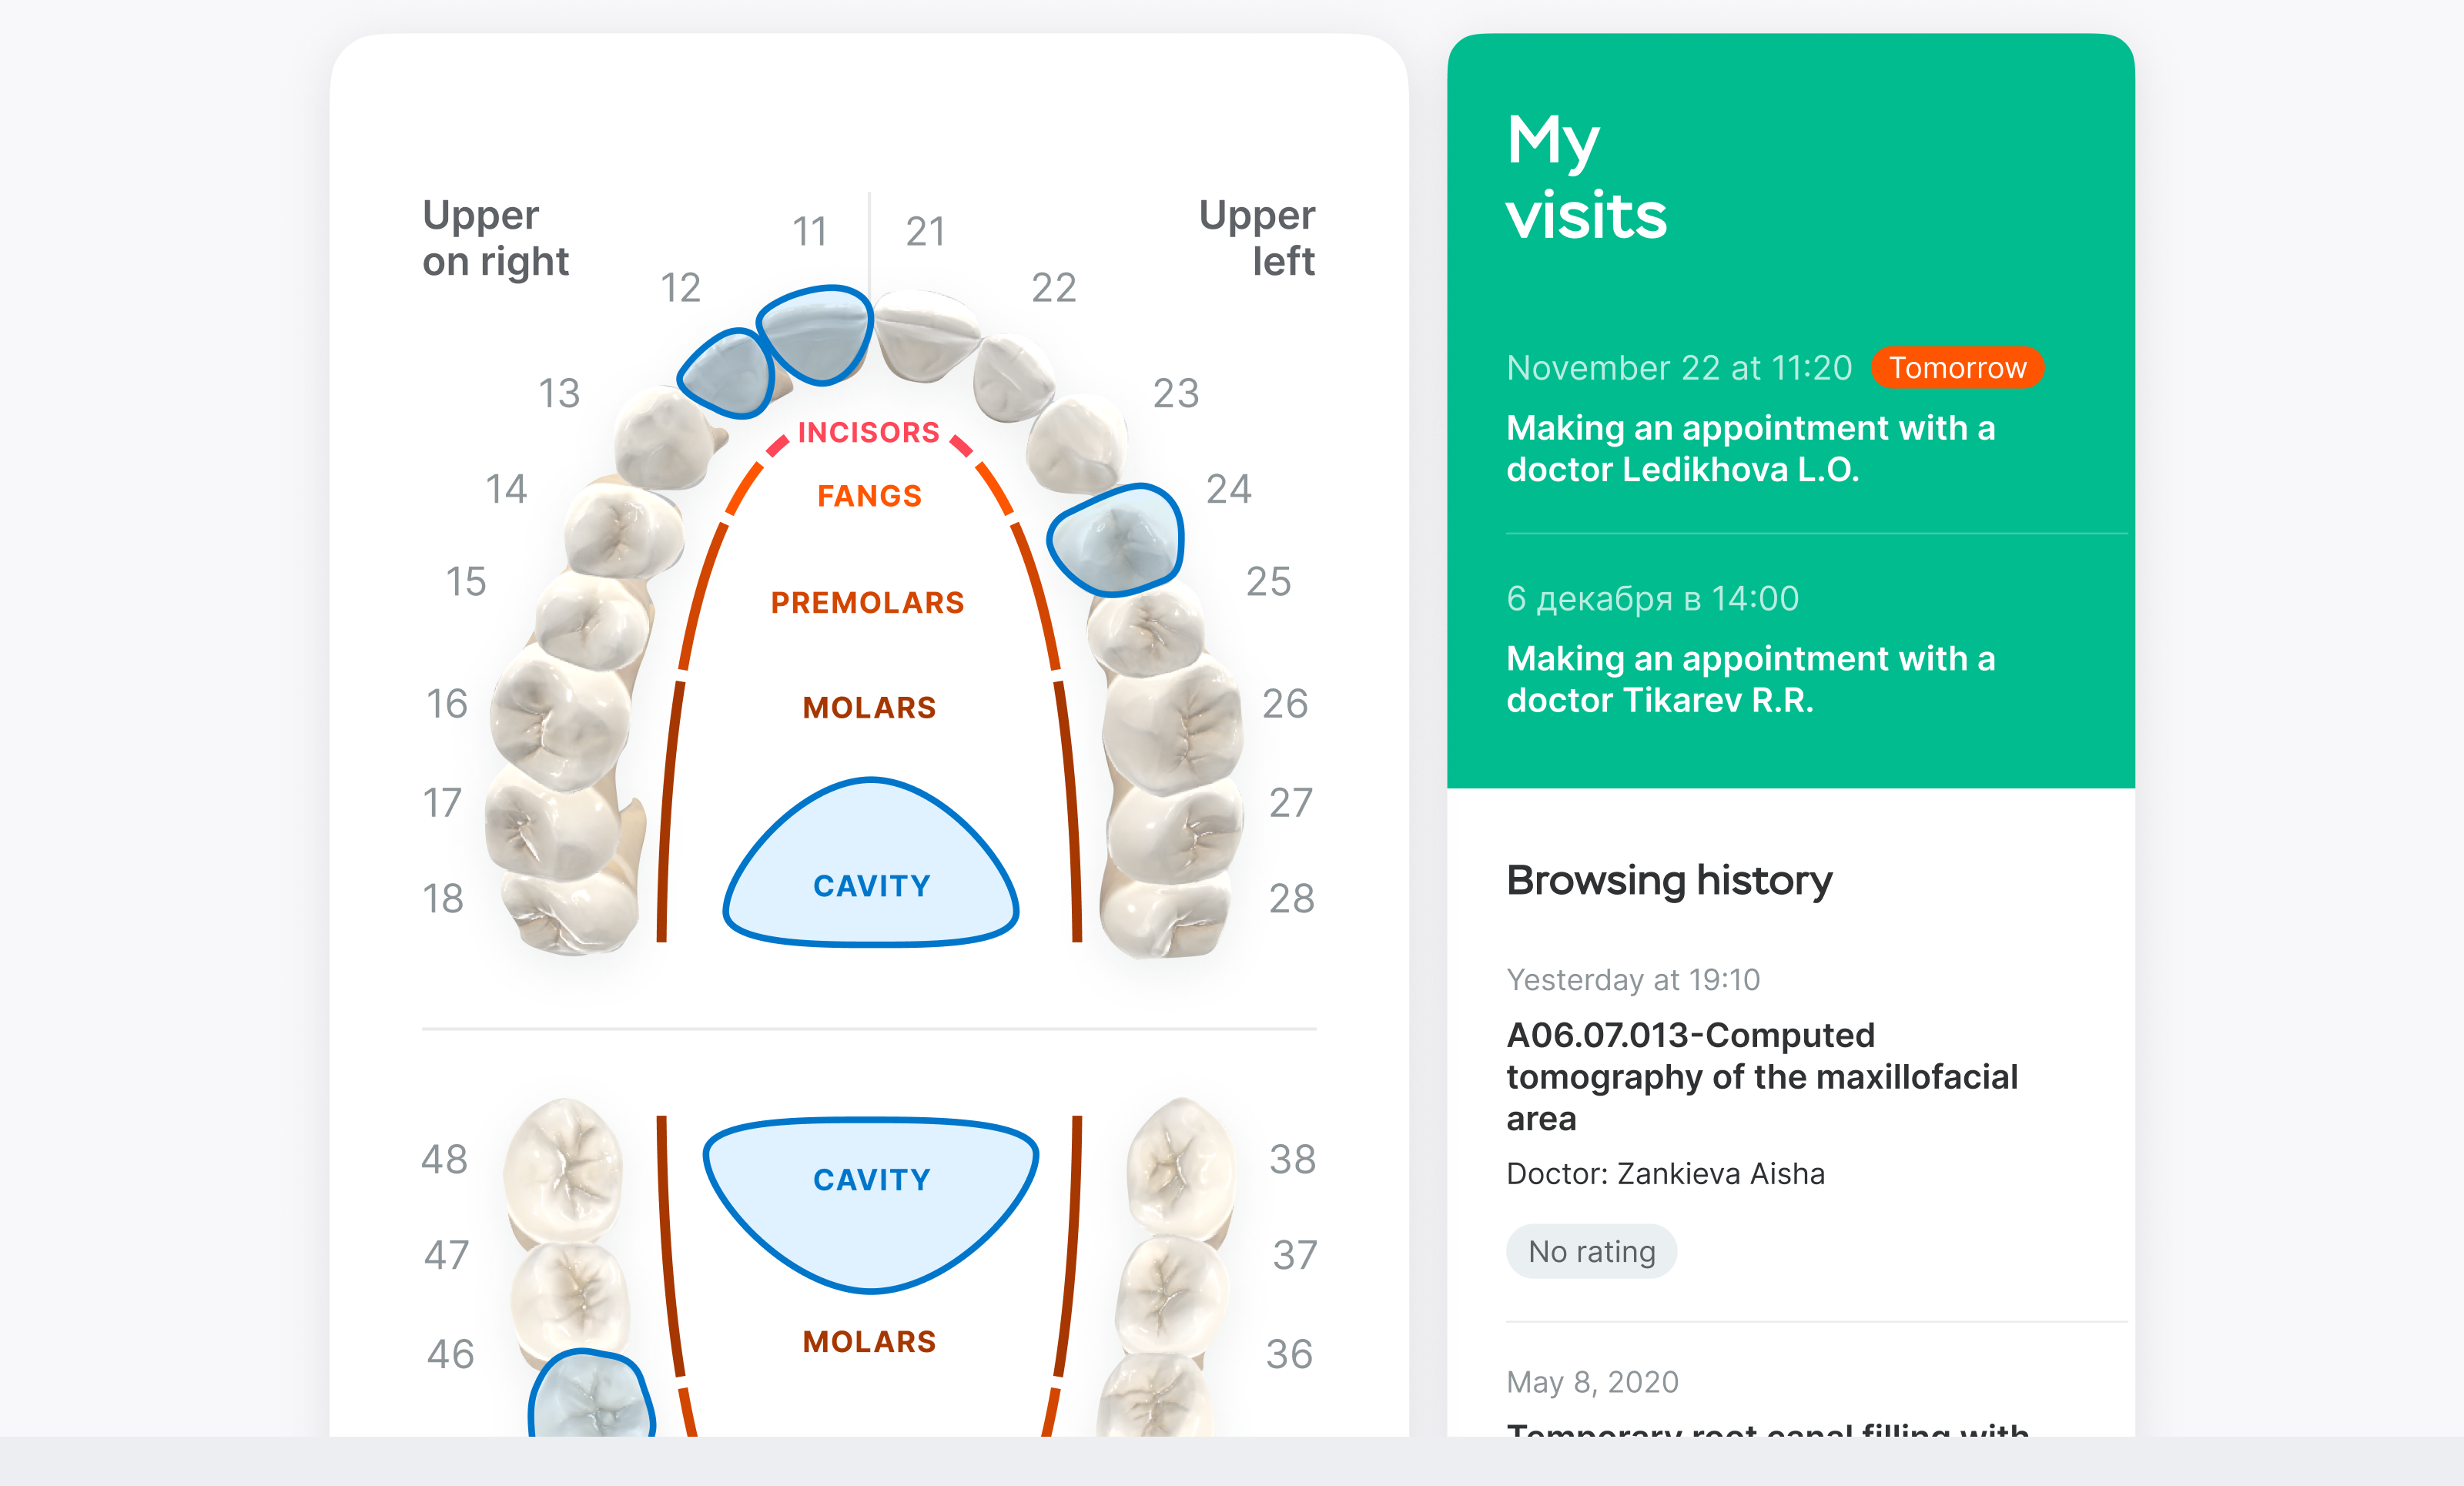This screenshot has width=2464, height=1486.
Task: Select the highlighted lower tooth 46
Action: pyautogui.click(x=592, y=1396)
